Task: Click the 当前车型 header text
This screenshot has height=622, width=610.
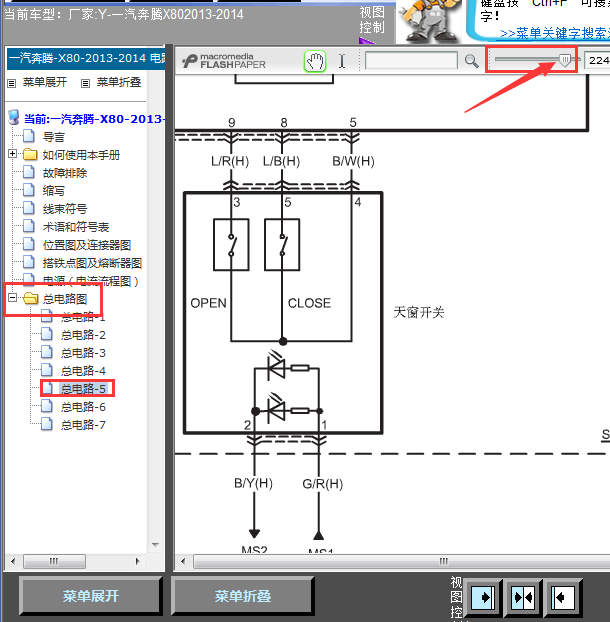Action: pyautogui.click(x=124, y=15)
